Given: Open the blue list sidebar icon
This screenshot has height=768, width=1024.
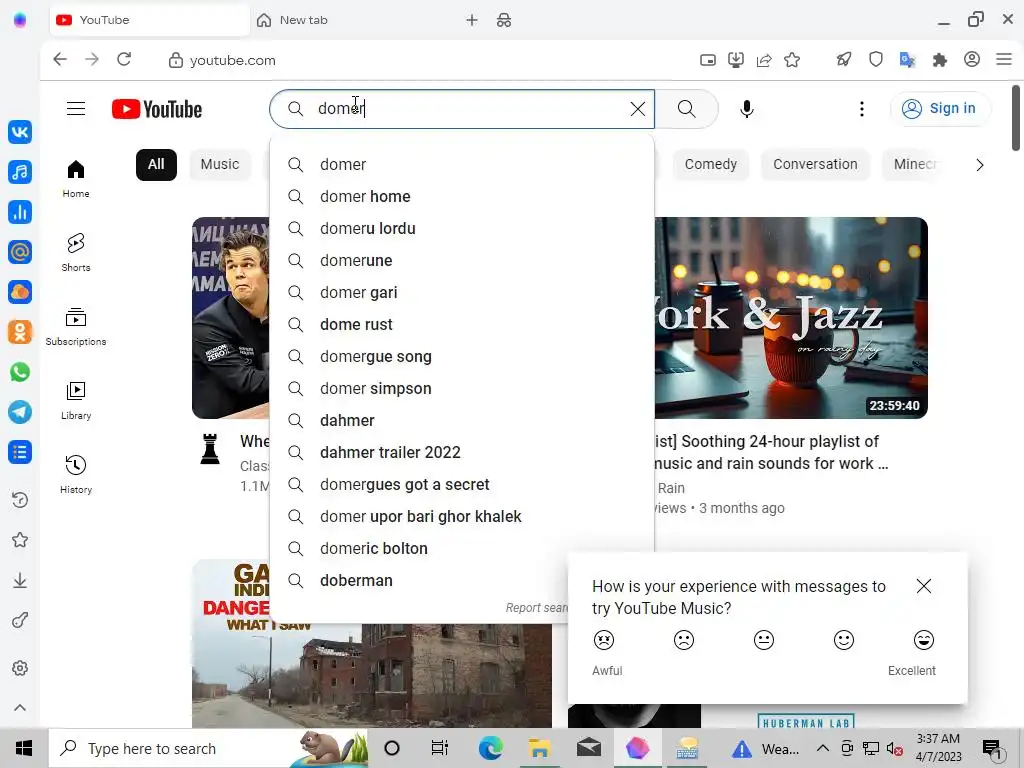Looking at the screenshot, I should 20,452.
